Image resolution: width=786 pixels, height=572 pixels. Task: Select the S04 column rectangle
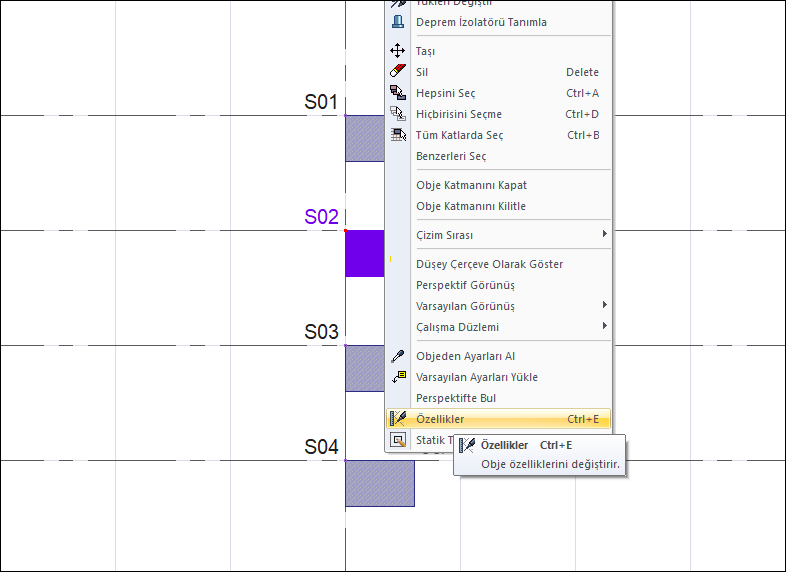[x=380, y=483]
